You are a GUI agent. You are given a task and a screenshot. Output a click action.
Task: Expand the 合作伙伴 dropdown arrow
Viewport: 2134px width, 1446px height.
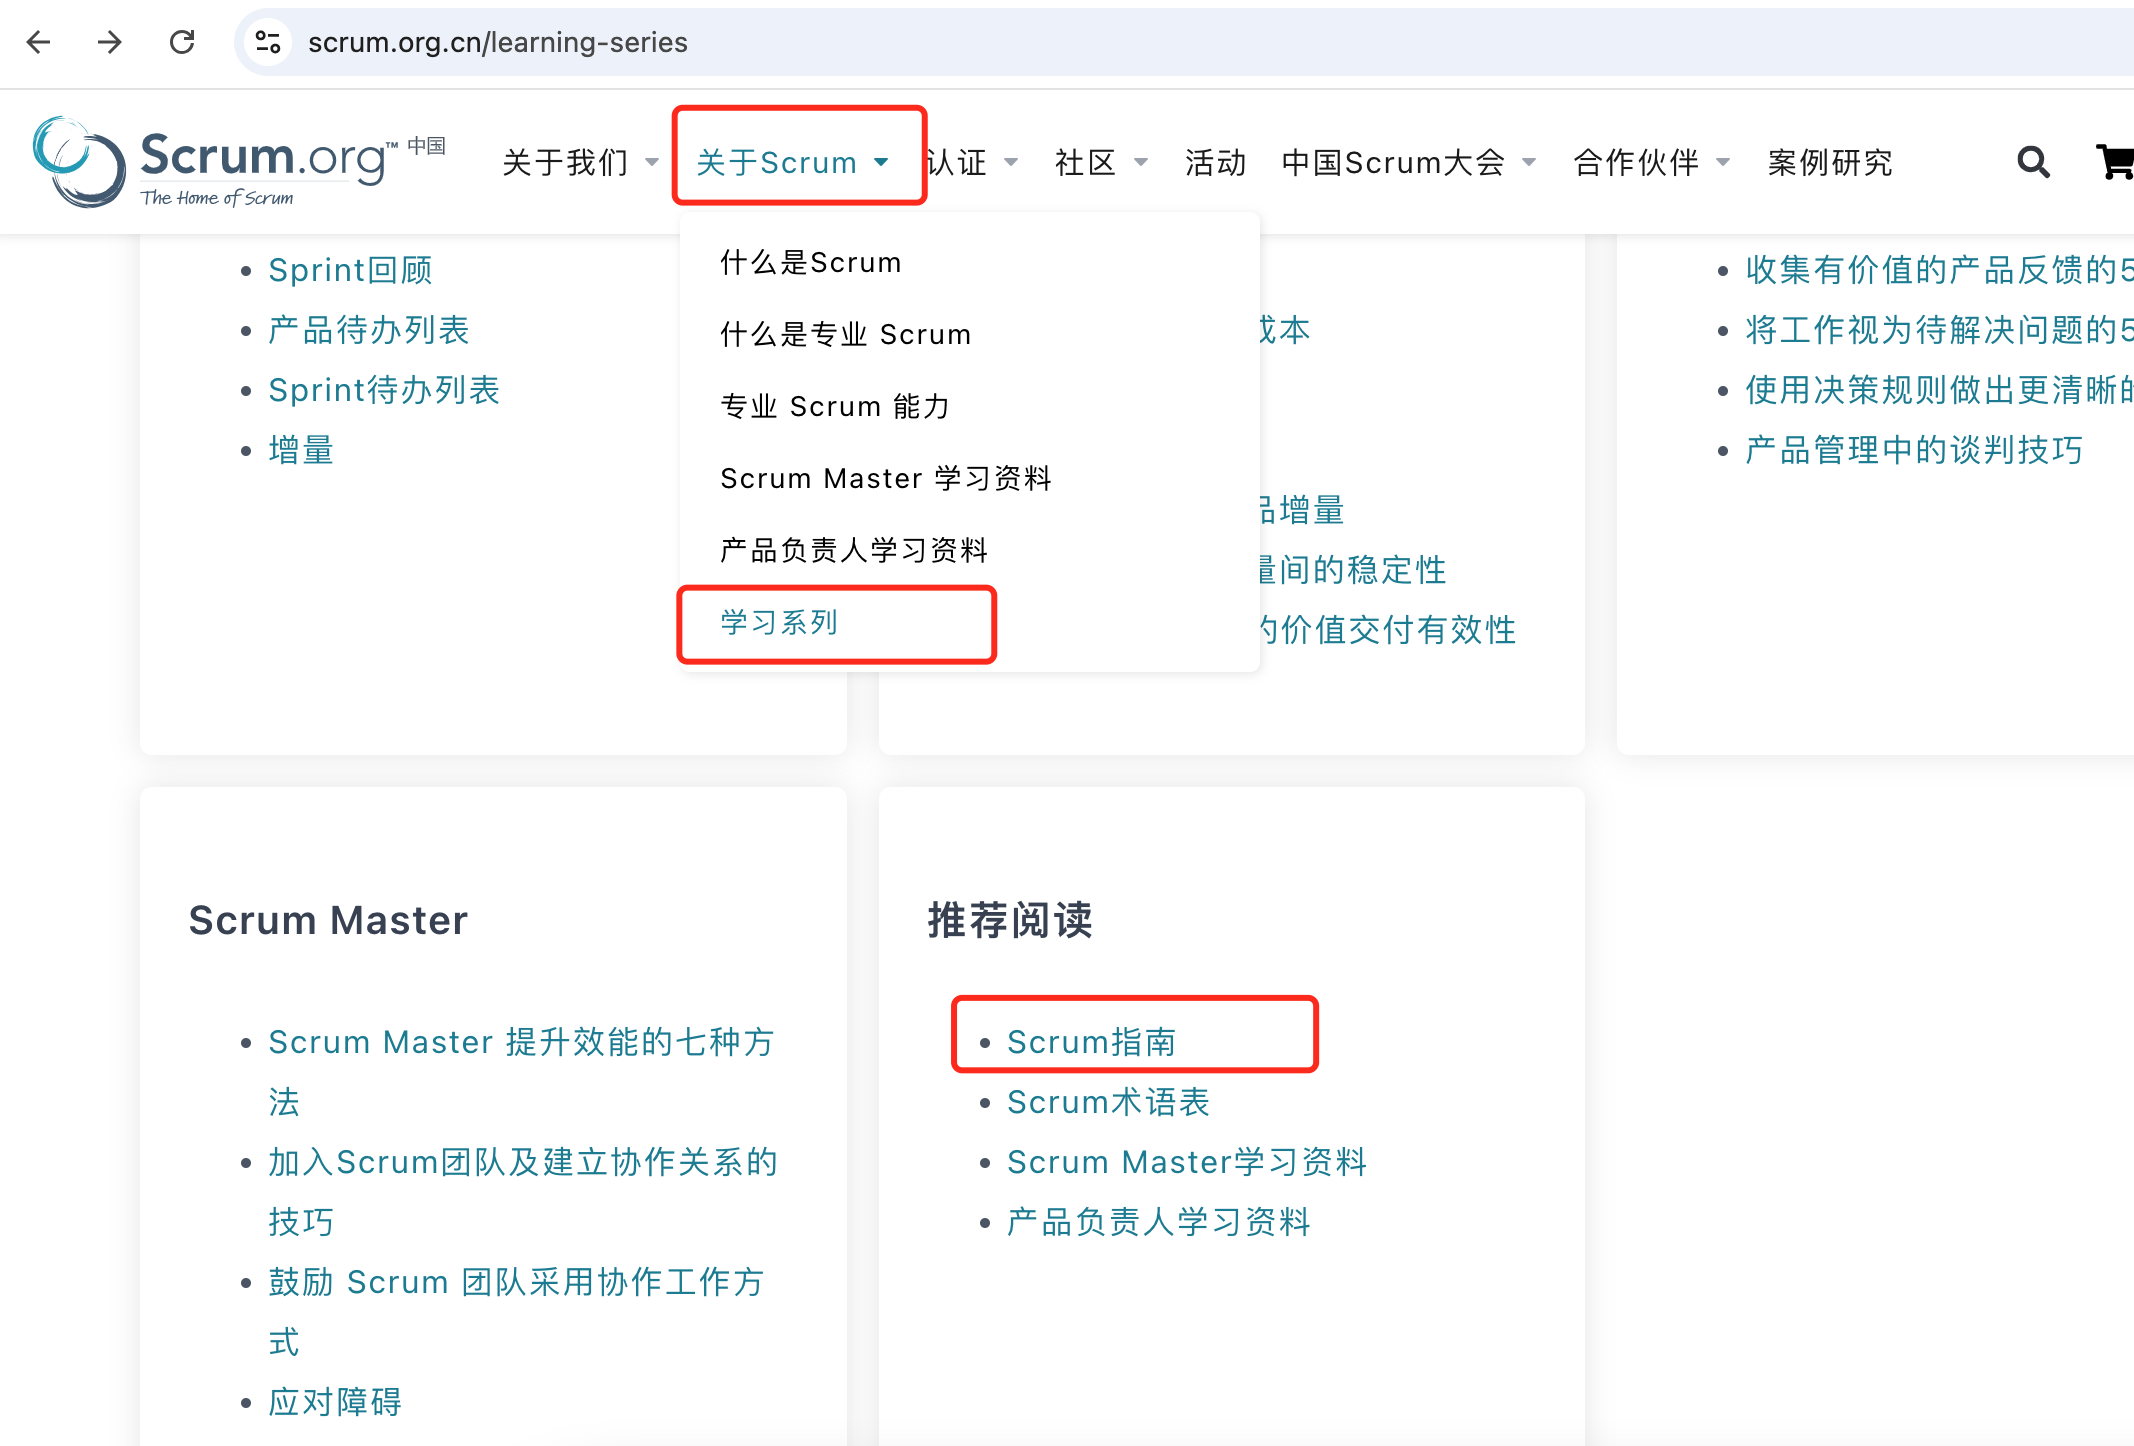(x=1723, y=162)
